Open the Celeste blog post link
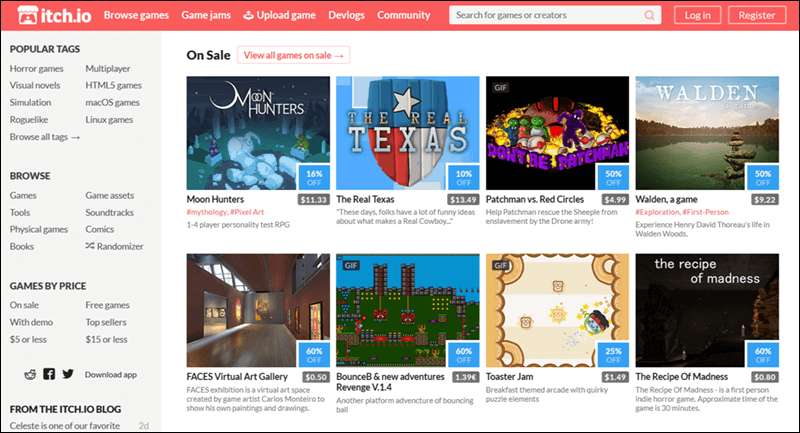 (65, 426)
